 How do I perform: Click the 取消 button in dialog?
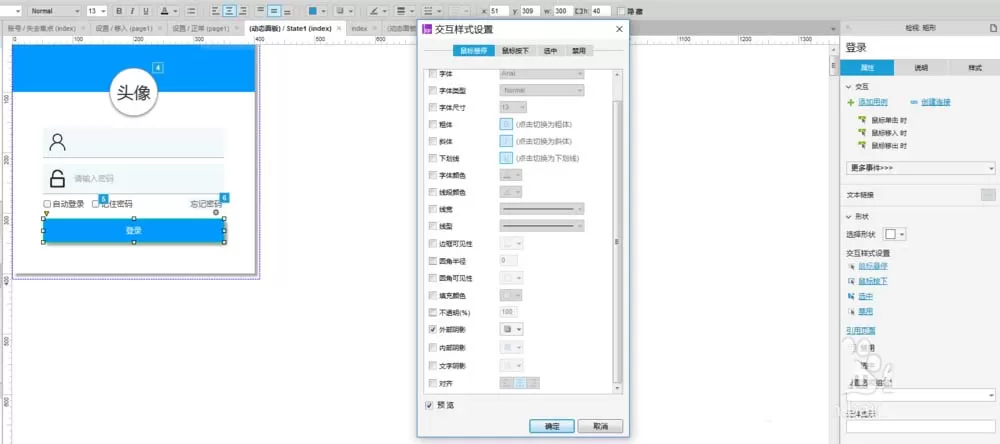coord(600,426)
